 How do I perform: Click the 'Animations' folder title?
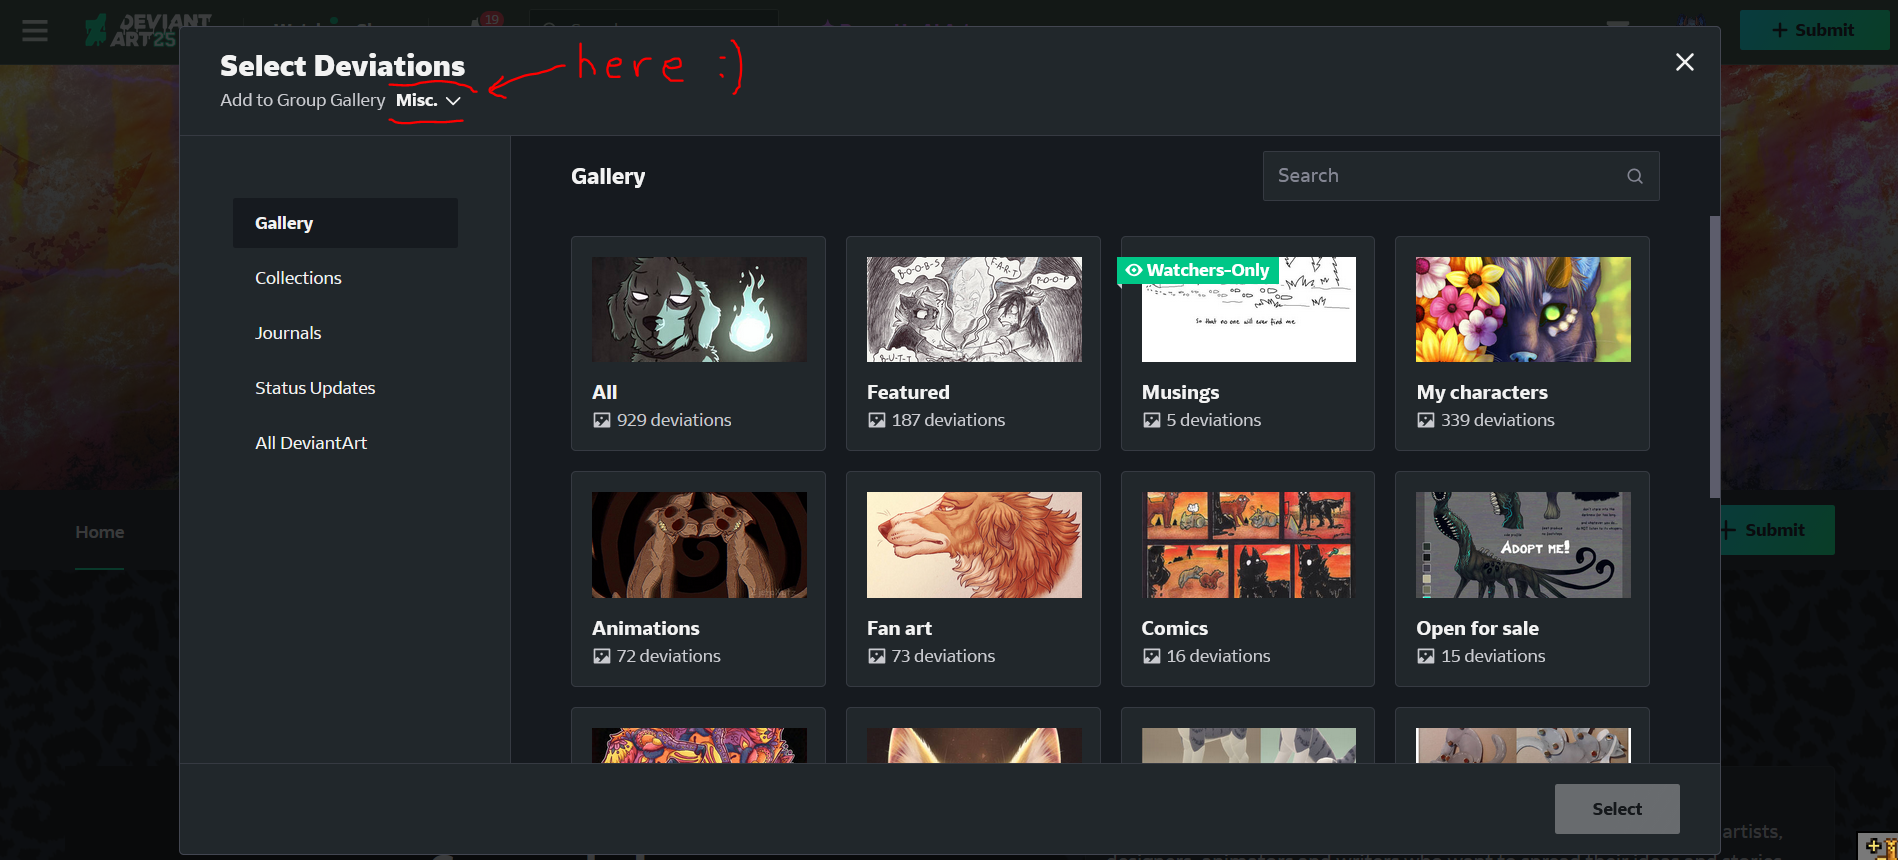click(x=646, y=628)
